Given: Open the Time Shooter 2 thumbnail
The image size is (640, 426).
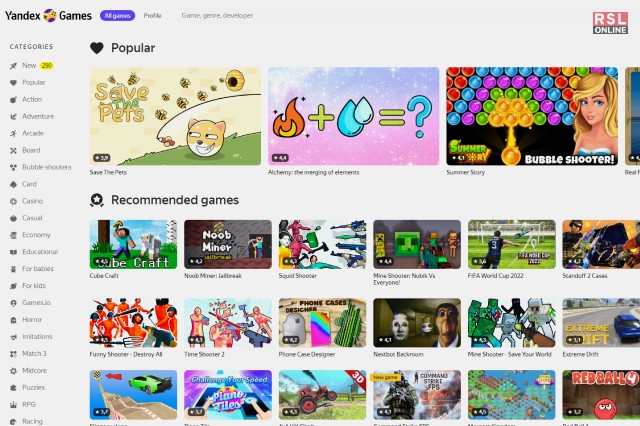Looking at the screenshot, I should pyautogui.click(x=228, y=323).
